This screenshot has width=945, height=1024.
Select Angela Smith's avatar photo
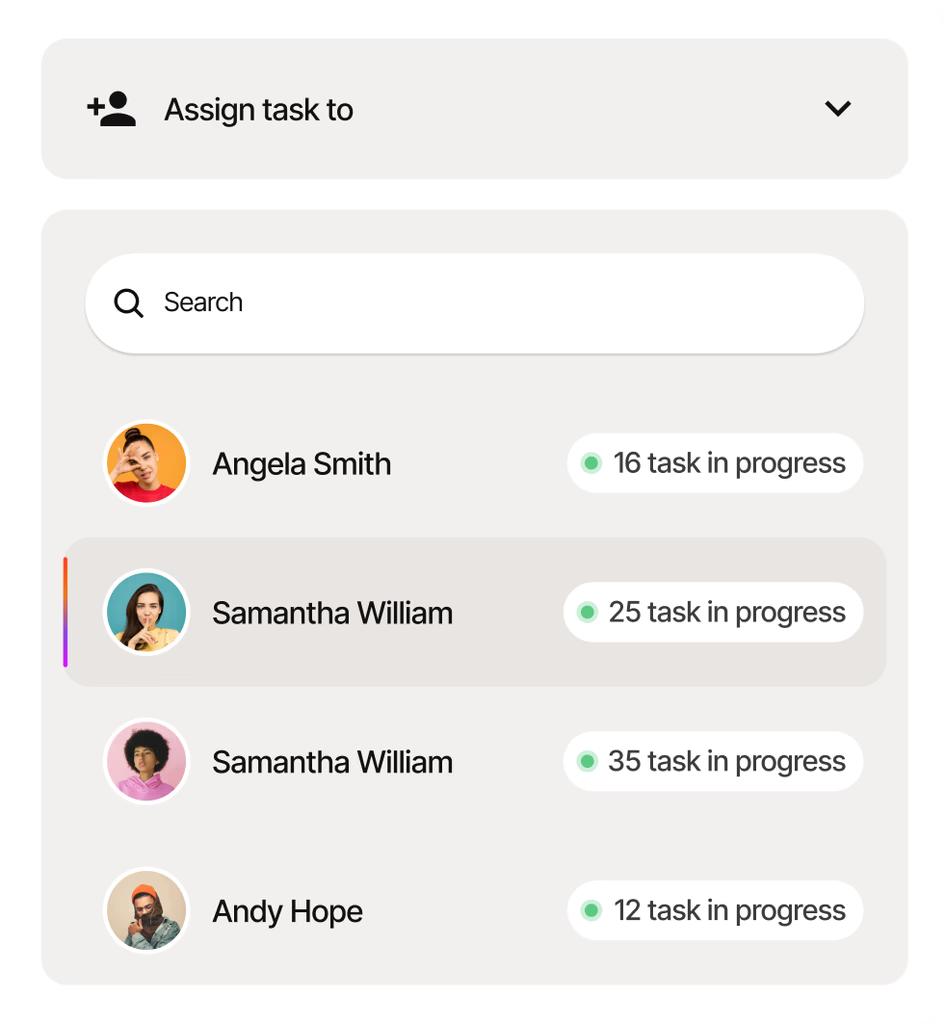pyautogui.click(x=147, y=463)
